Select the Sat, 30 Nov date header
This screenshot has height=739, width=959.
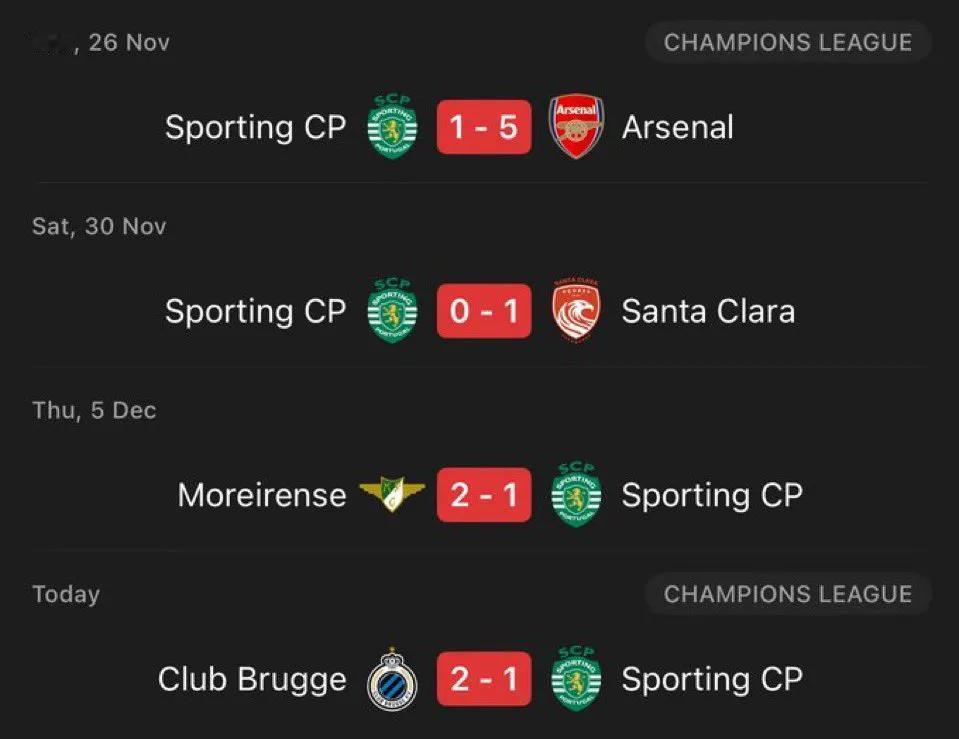[x=99, y=226]
